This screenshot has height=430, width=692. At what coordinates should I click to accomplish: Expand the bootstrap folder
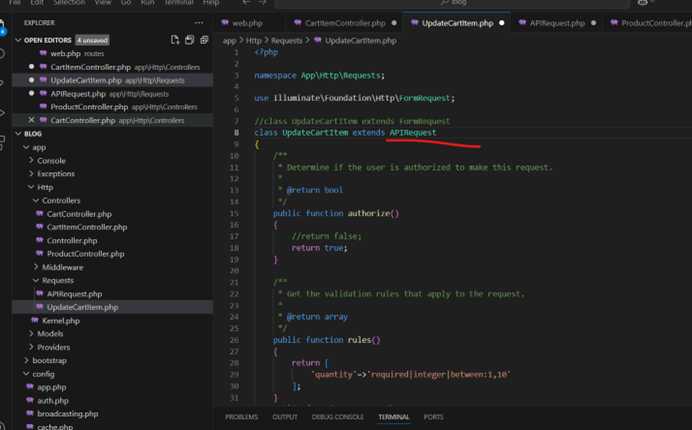(x=26, y=360)
